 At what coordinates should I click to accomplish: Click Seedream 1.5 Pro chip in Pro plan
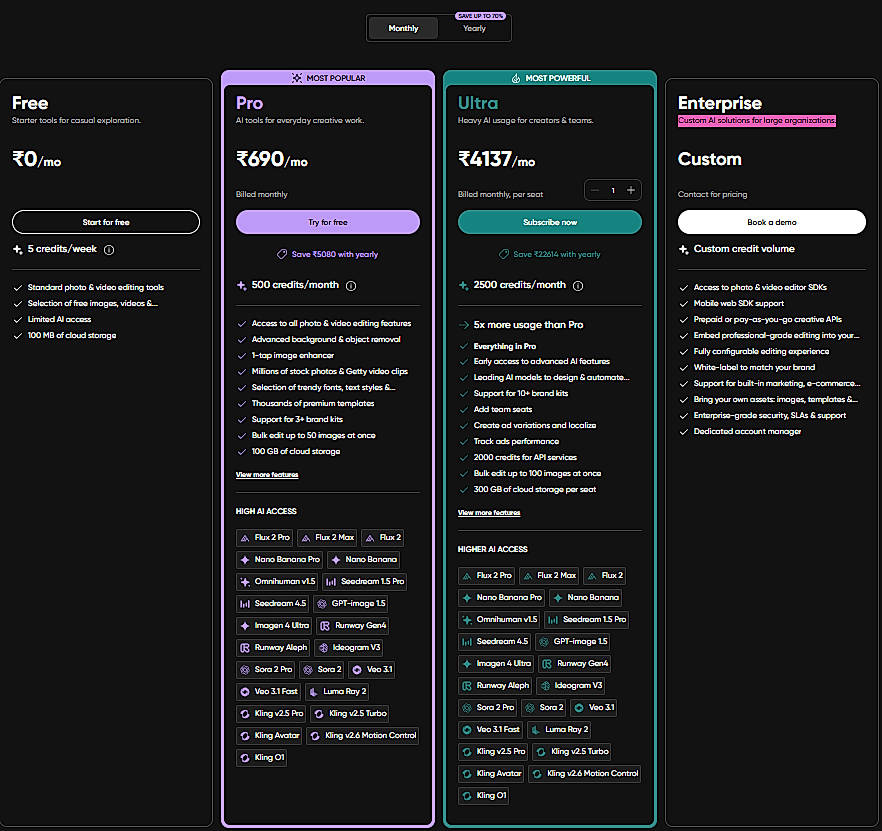[364, 581]
